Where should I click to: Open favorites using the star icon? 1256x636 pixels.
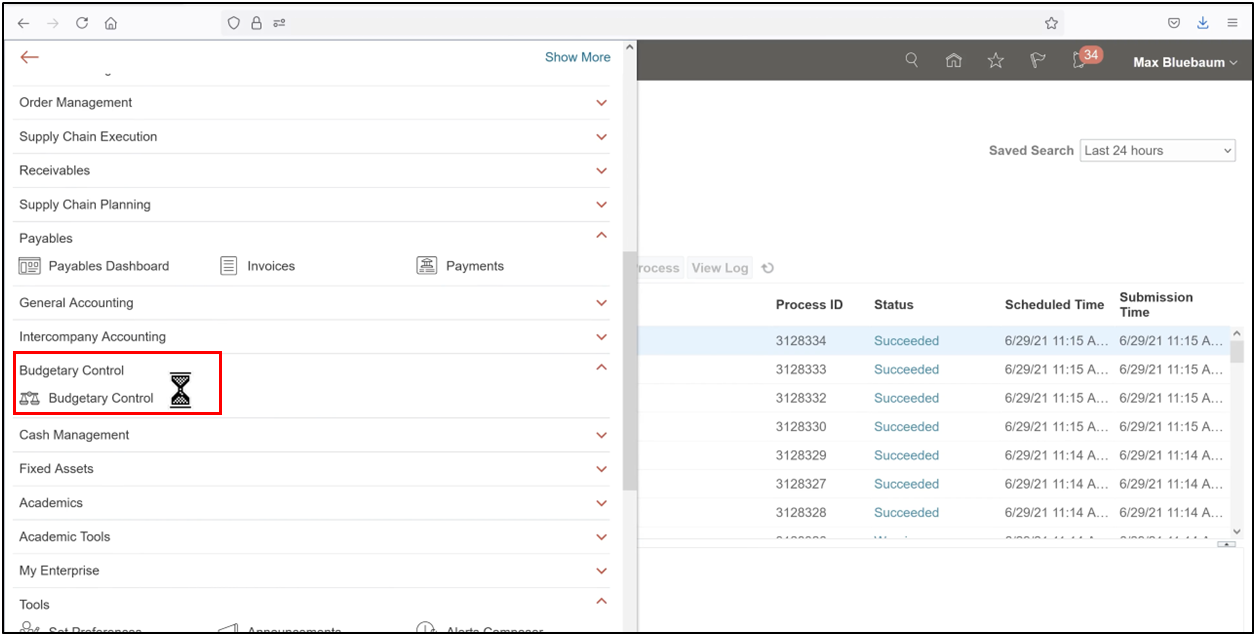[x=995, y=59]
